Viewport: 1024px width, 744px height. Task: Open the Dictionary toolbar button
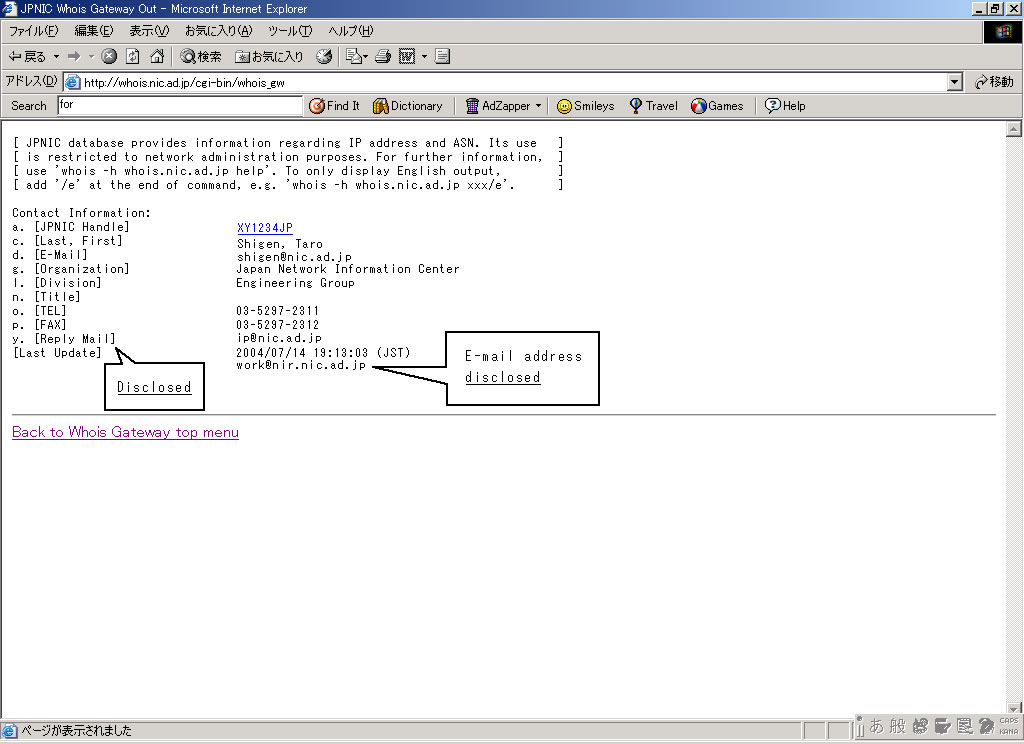pyautogui.click(x=408, y=106)
